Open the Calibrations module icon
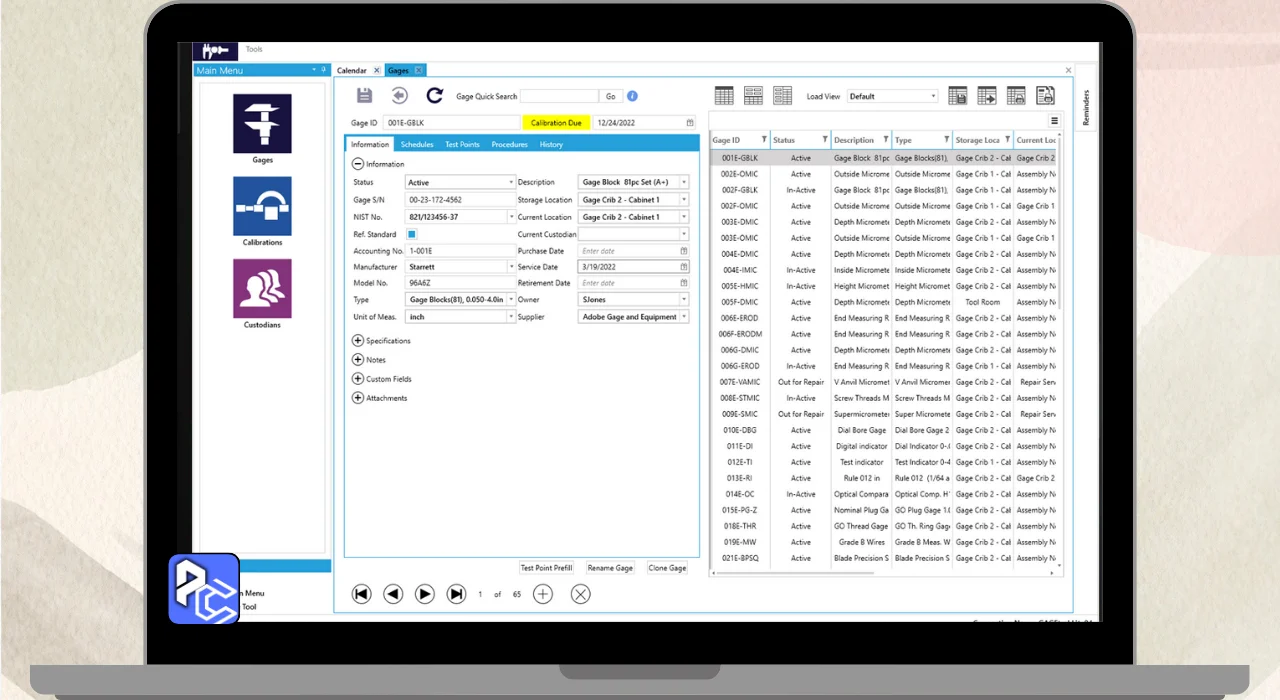The image size is (1280, 700). click(x=262, y=206)
